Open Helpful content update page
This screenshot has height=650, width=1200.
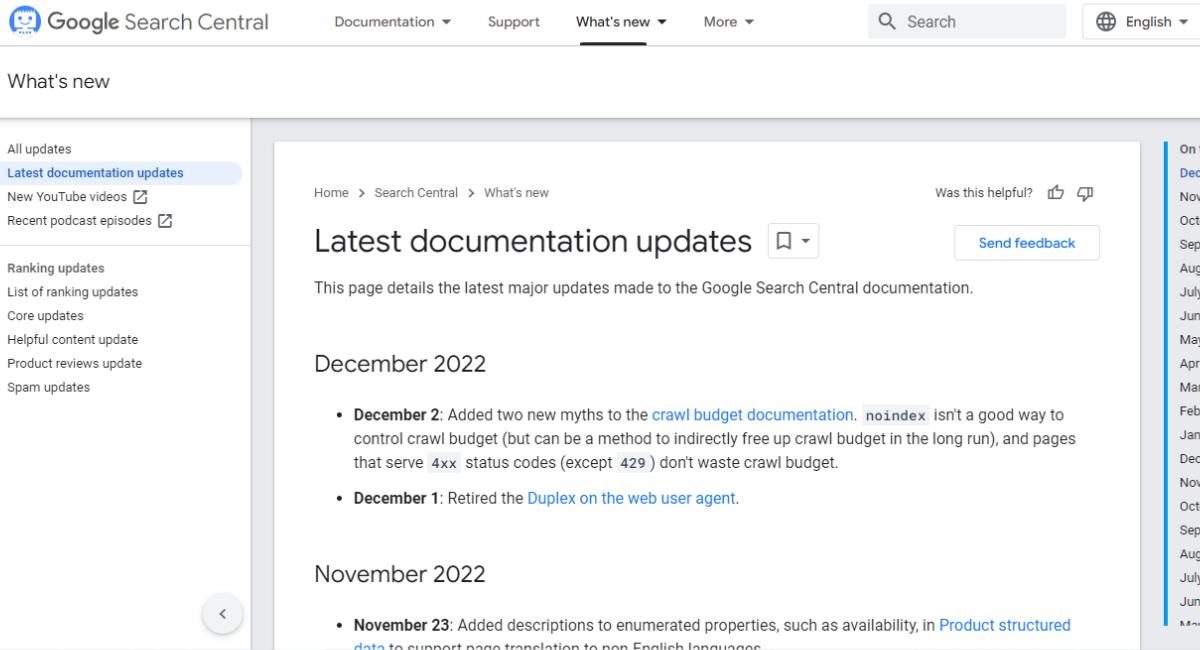click(x=73, y=340)
